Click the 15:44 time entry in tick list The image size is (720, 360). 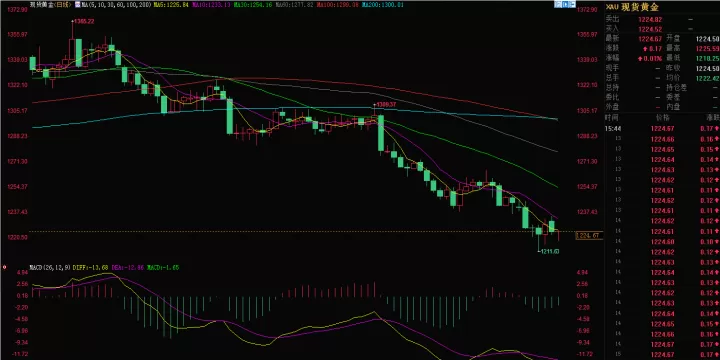click(613, 129)
